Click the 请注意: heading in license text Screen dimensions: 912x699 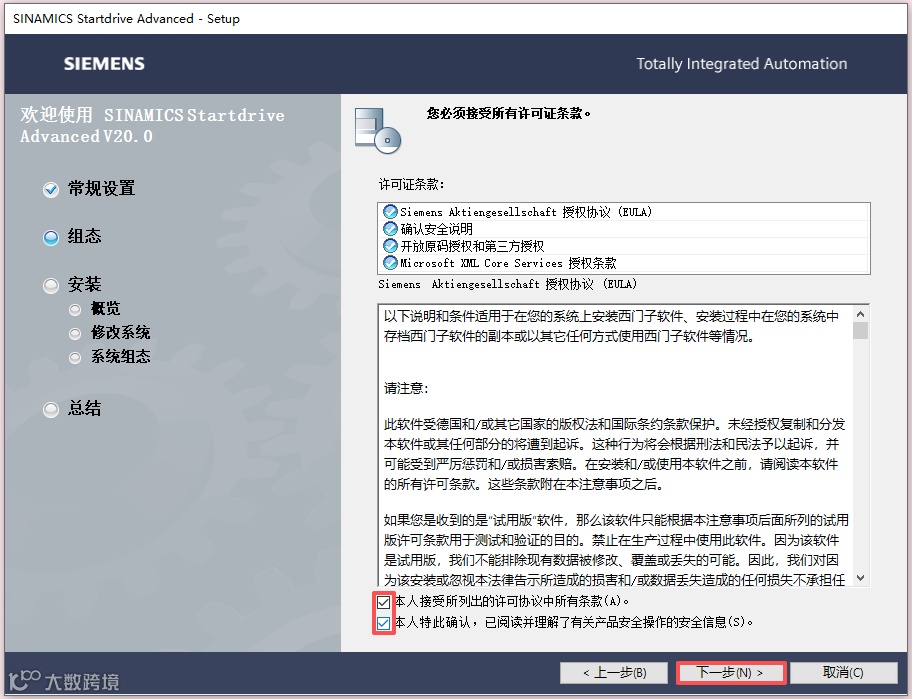pyautogui.click(x=406, y=388)
